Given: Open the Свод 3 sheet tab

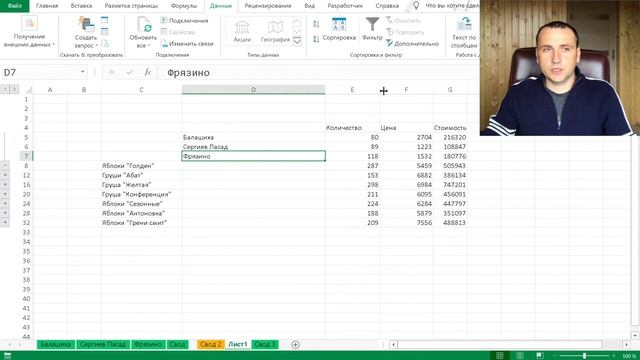Looking at the screenshot, I should click(264, 344).
